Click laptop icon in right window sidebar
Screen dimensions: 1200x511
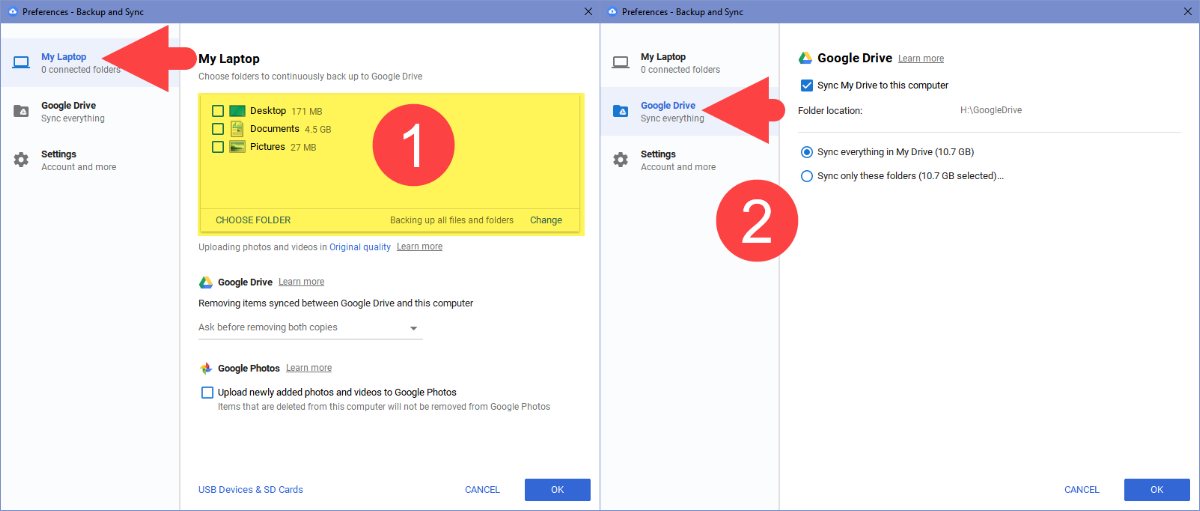click(x=620, y=63)
